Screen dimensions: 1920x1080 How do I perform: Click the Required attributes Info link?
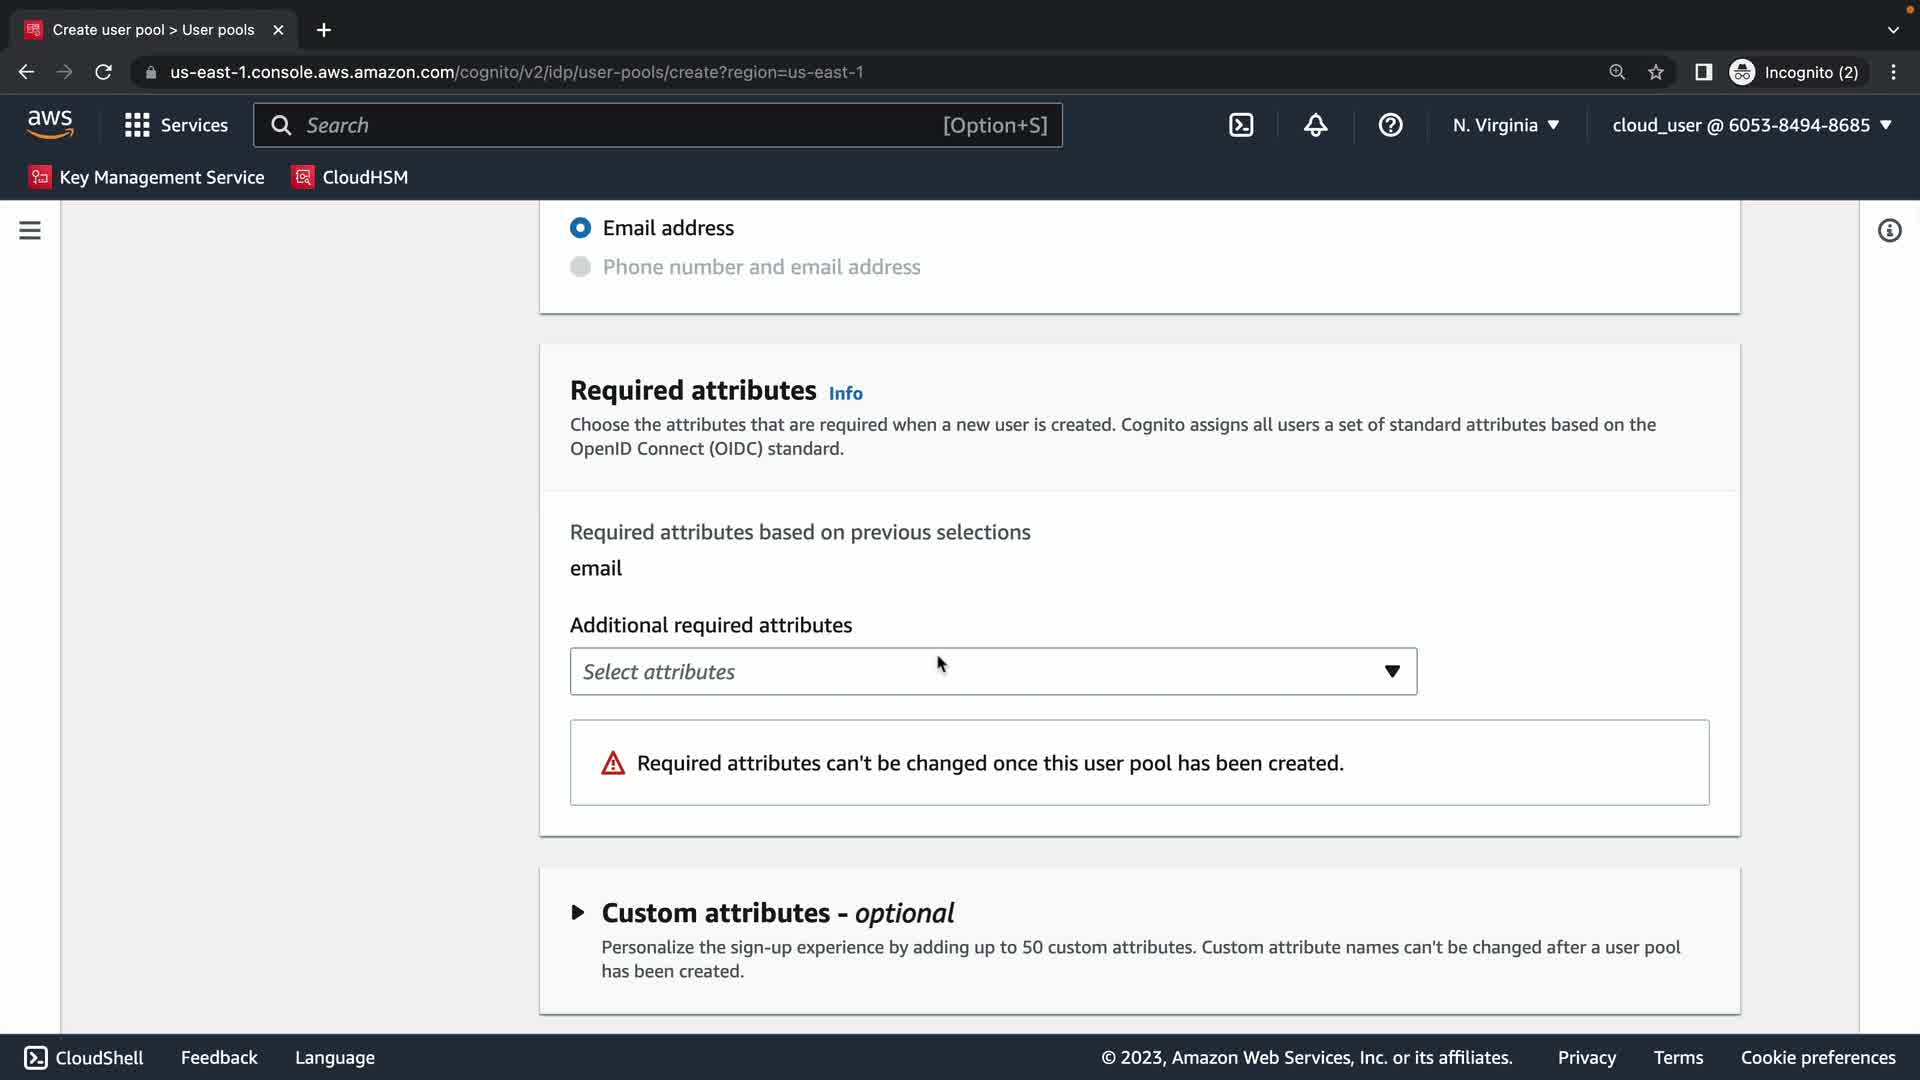pos(845,393)
